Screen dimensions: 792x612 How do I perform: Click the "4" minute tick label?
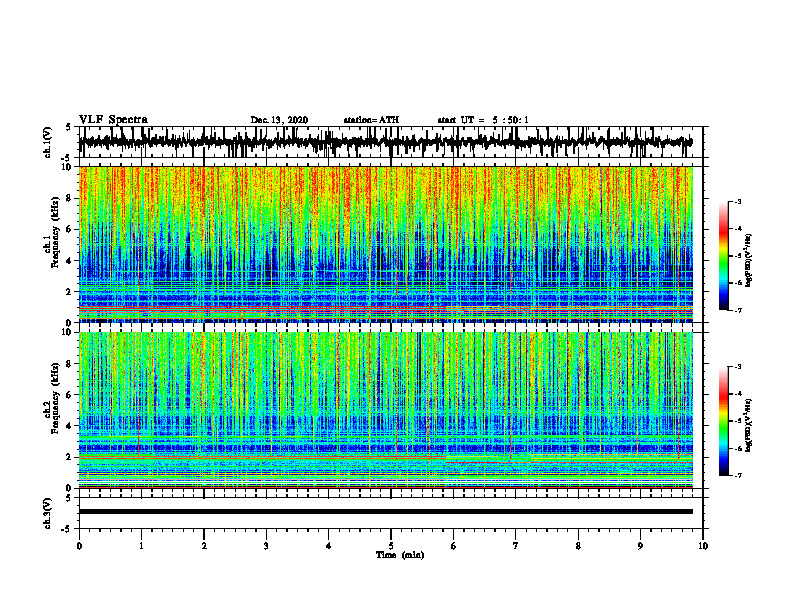(329, 546)
